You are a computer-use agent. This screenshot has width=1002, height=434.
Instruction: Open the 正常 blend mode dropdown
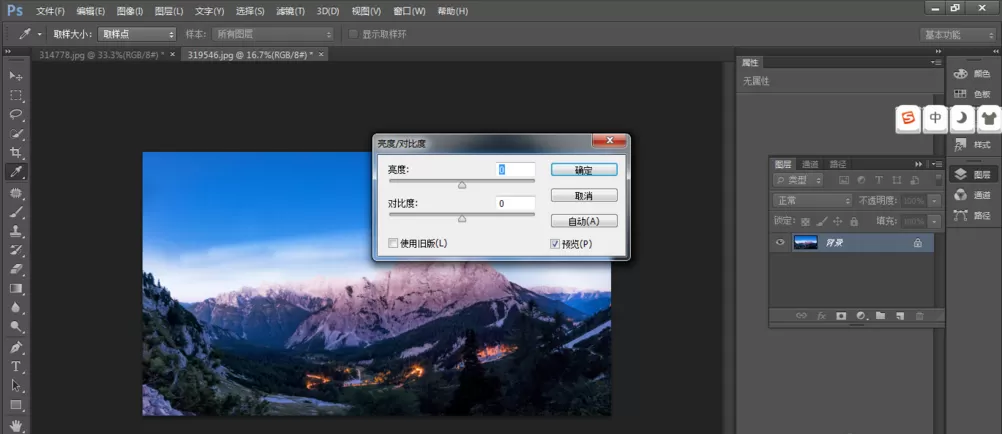[x=812, y=201]
